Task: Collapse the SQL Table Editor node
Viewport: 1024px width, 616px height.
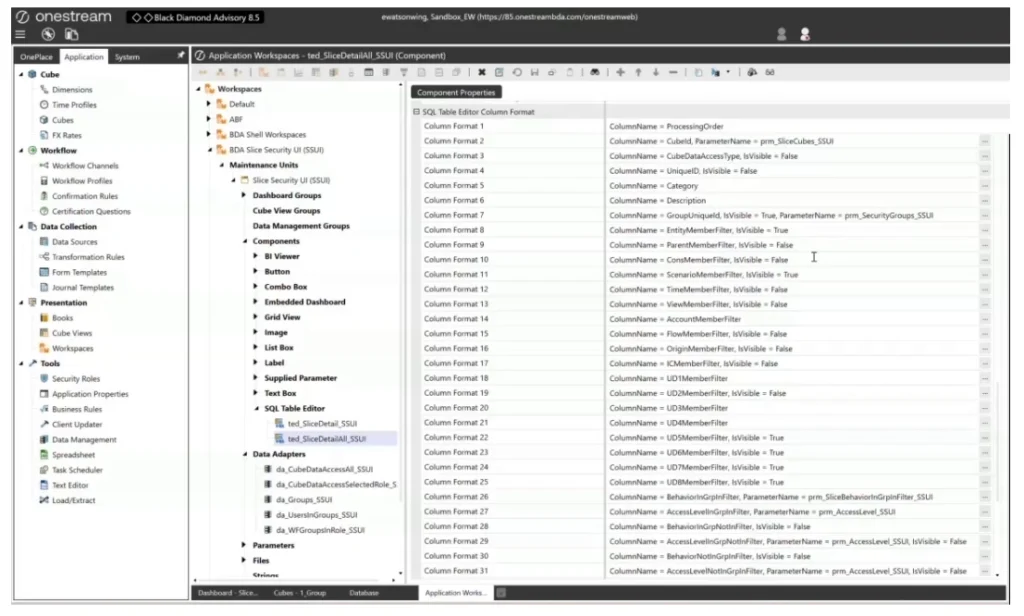Action: [256, 408]
